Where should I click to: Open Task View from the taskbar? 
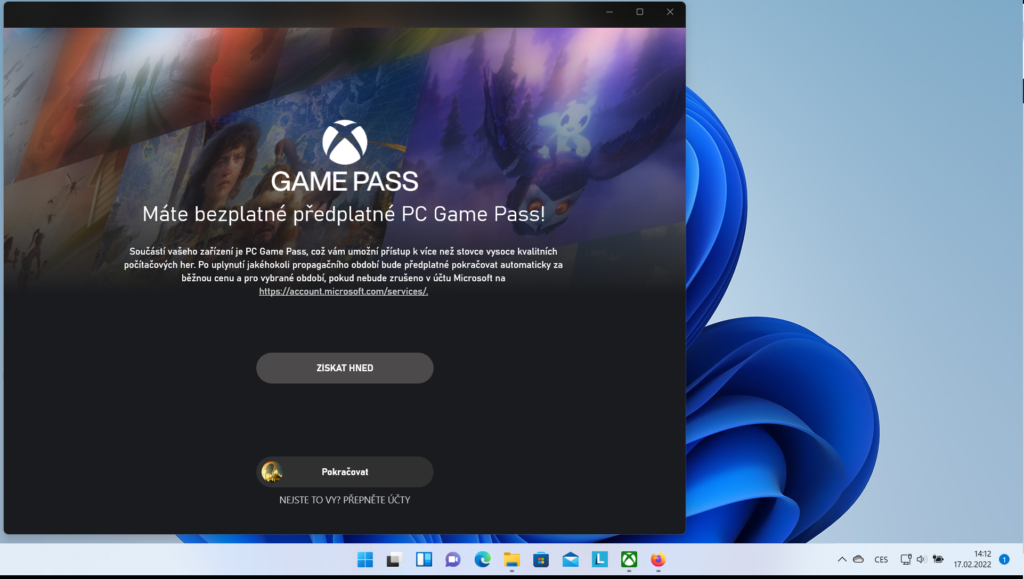[394, 559]
